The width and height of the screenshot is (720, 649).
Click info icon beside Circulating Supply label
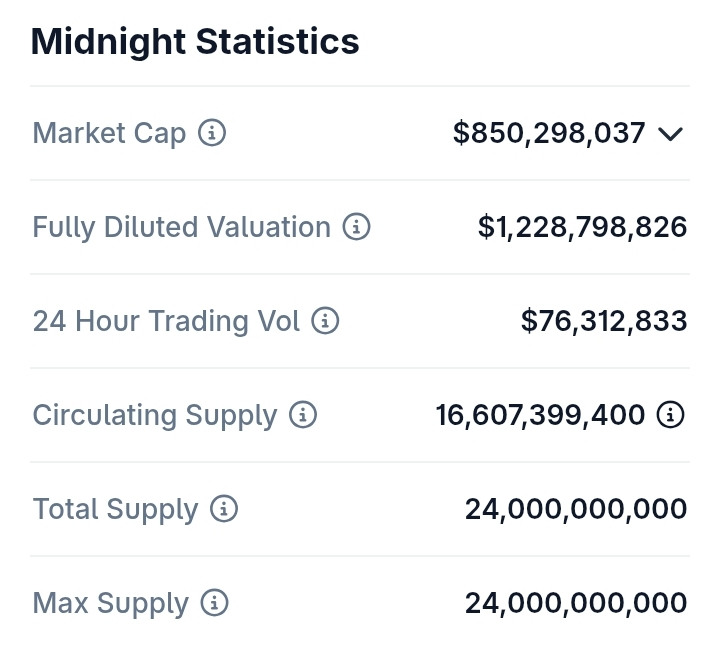click(x=303, y=415)
